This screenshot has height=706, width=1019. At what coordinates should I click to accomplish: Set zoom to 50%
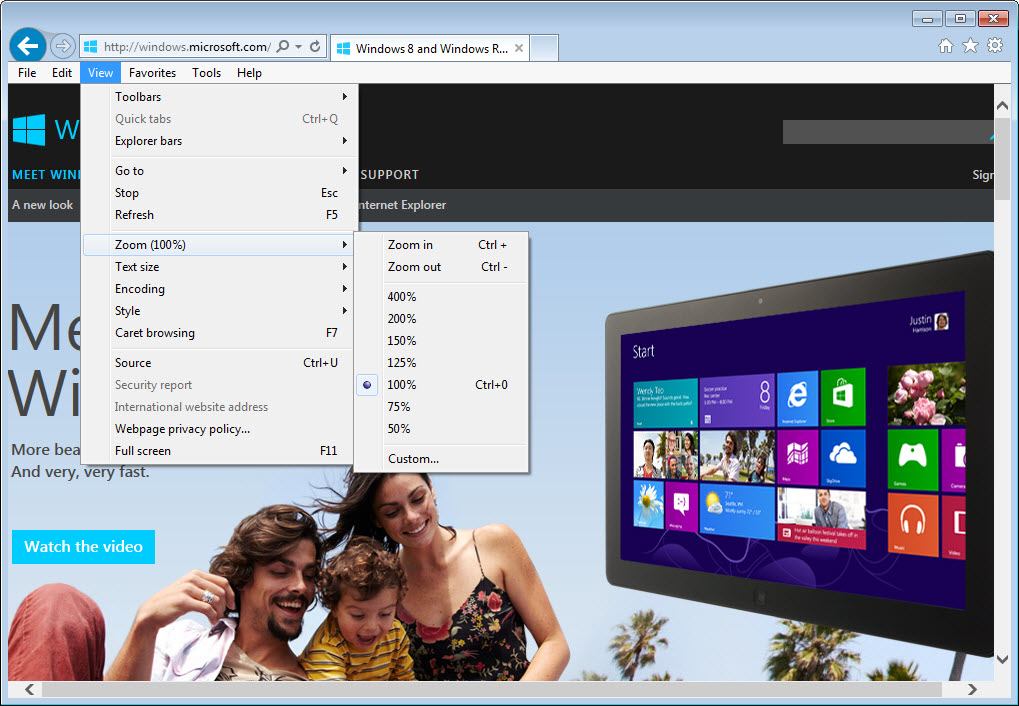pyautogui.click(x=441, y=429)
